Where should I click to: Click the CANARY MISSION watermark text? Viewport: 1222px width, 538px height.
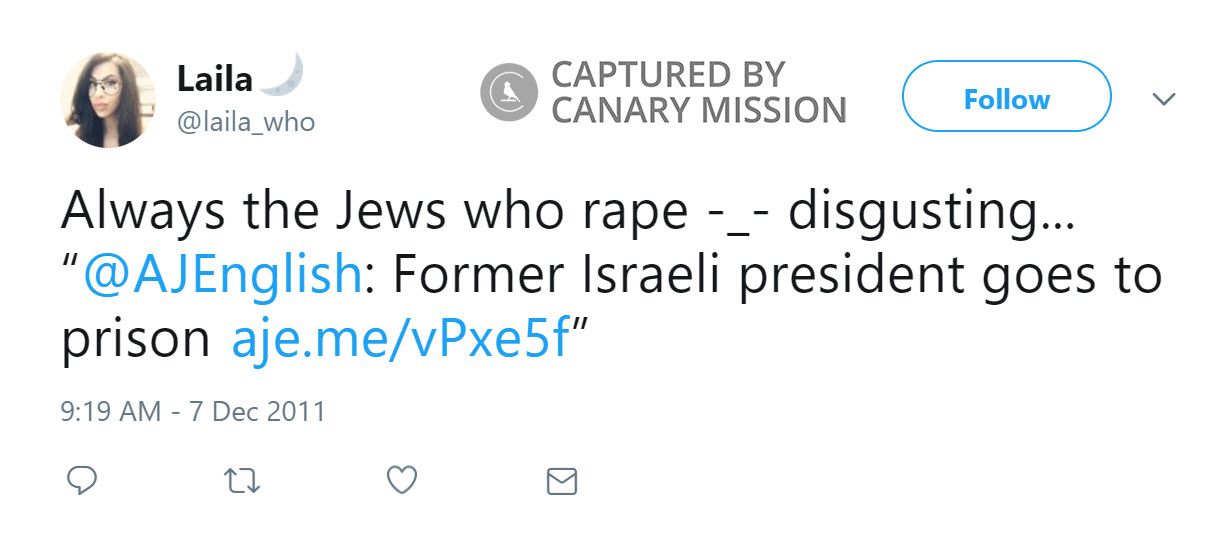(x=698, y=110)
